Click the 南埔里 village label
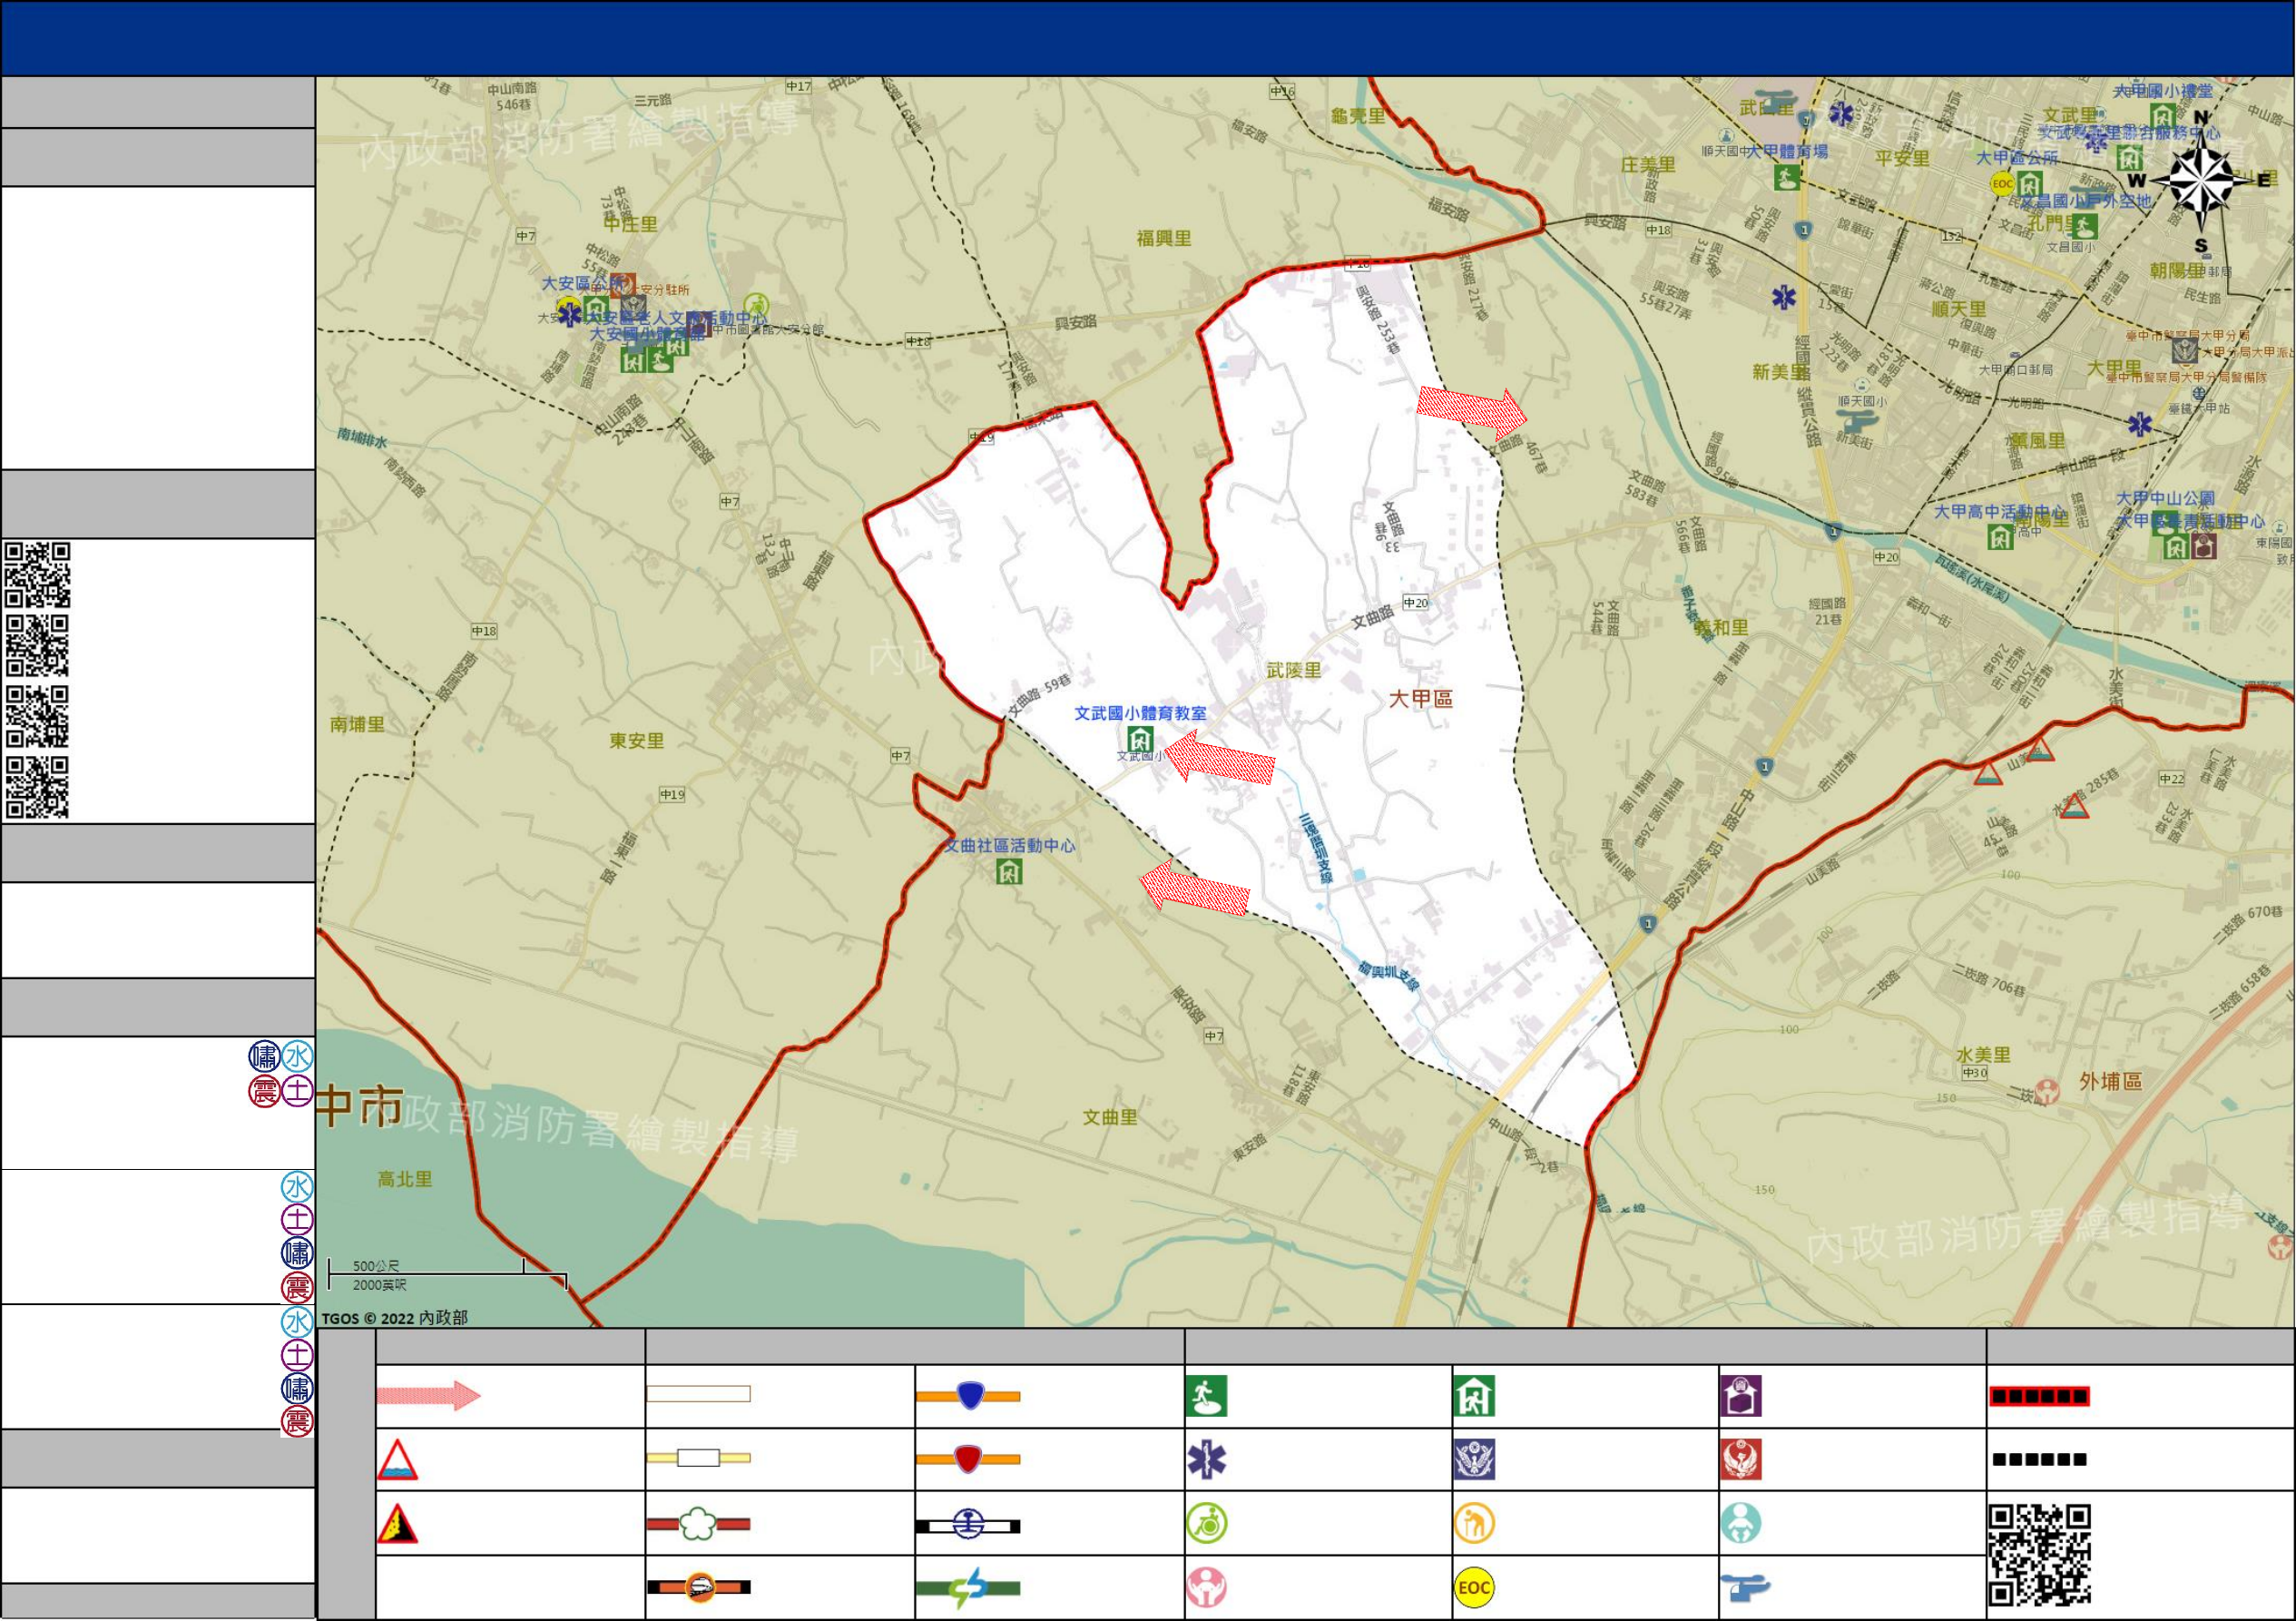 [x=357, y=724]
